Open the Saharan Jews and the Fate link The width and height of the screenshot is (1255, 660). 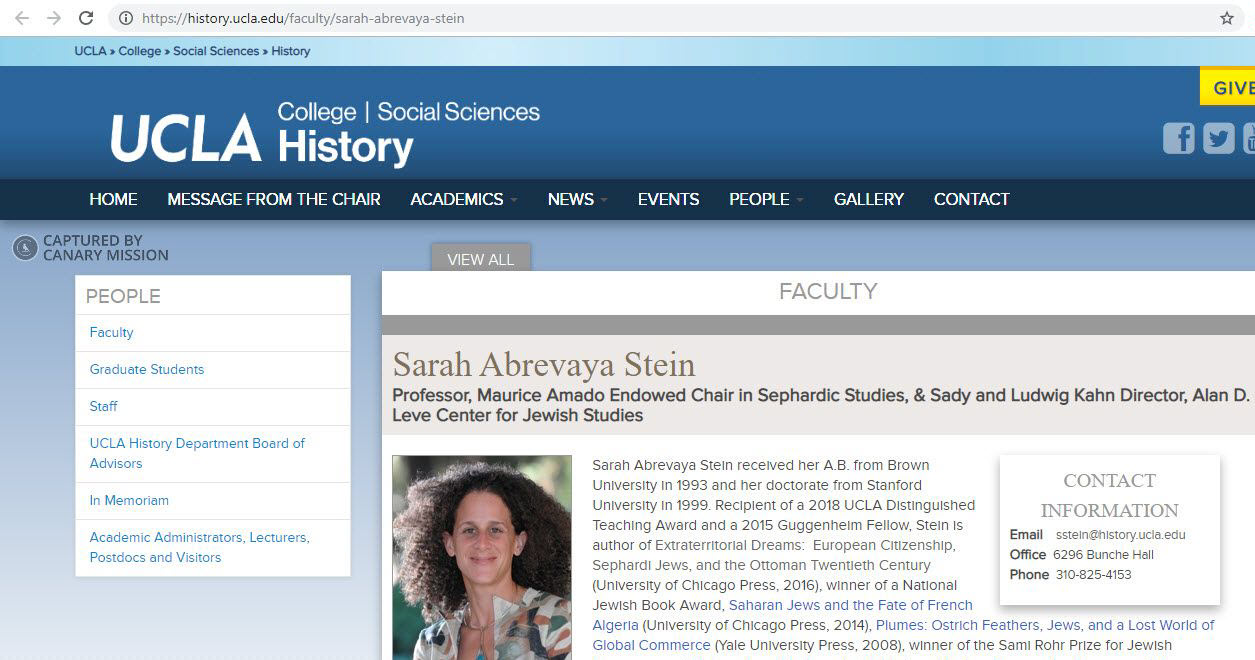[851, 605]
